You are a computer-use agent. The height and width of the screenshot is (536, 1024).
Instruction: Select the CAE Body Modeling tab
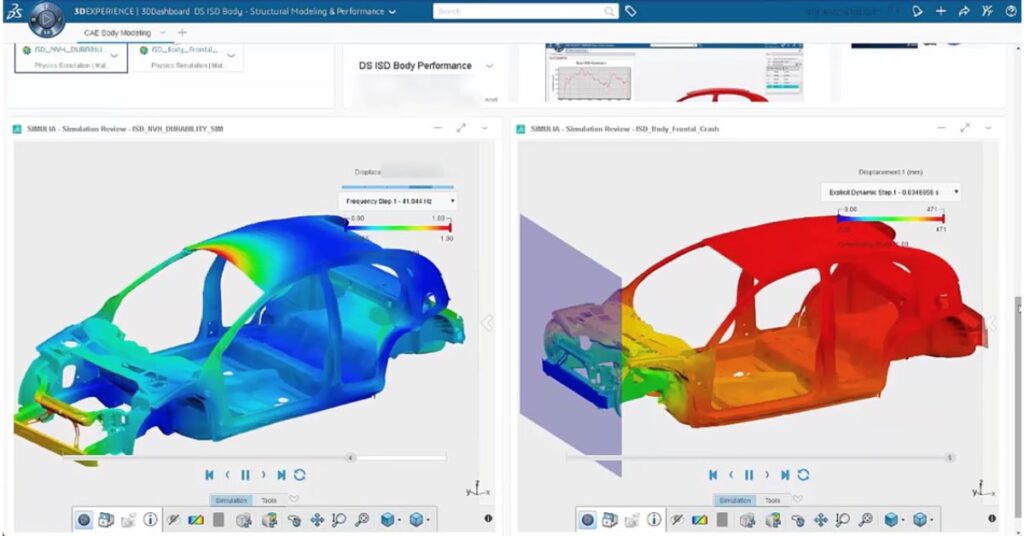(x=118, y=33)
